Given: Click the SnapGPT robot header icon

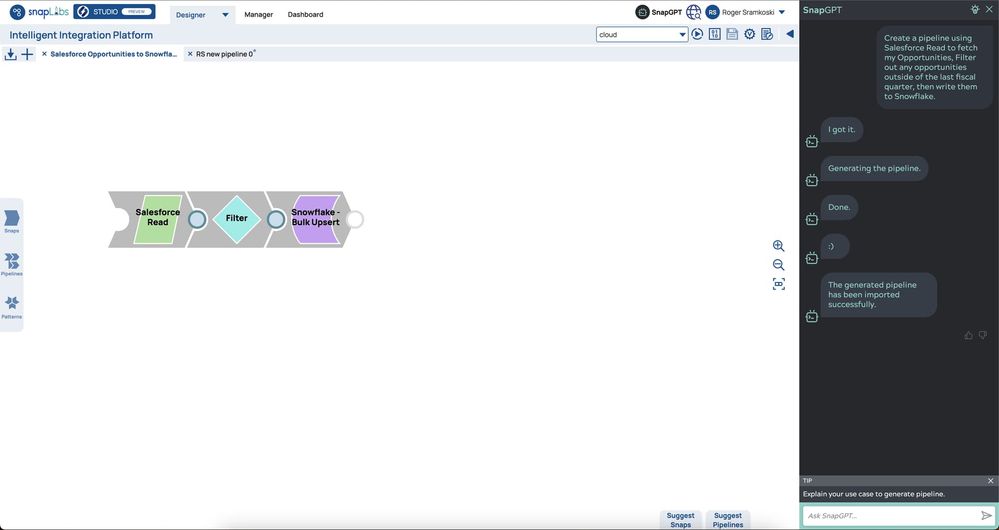Looking at the screenshot, I should tap(642, 12).
